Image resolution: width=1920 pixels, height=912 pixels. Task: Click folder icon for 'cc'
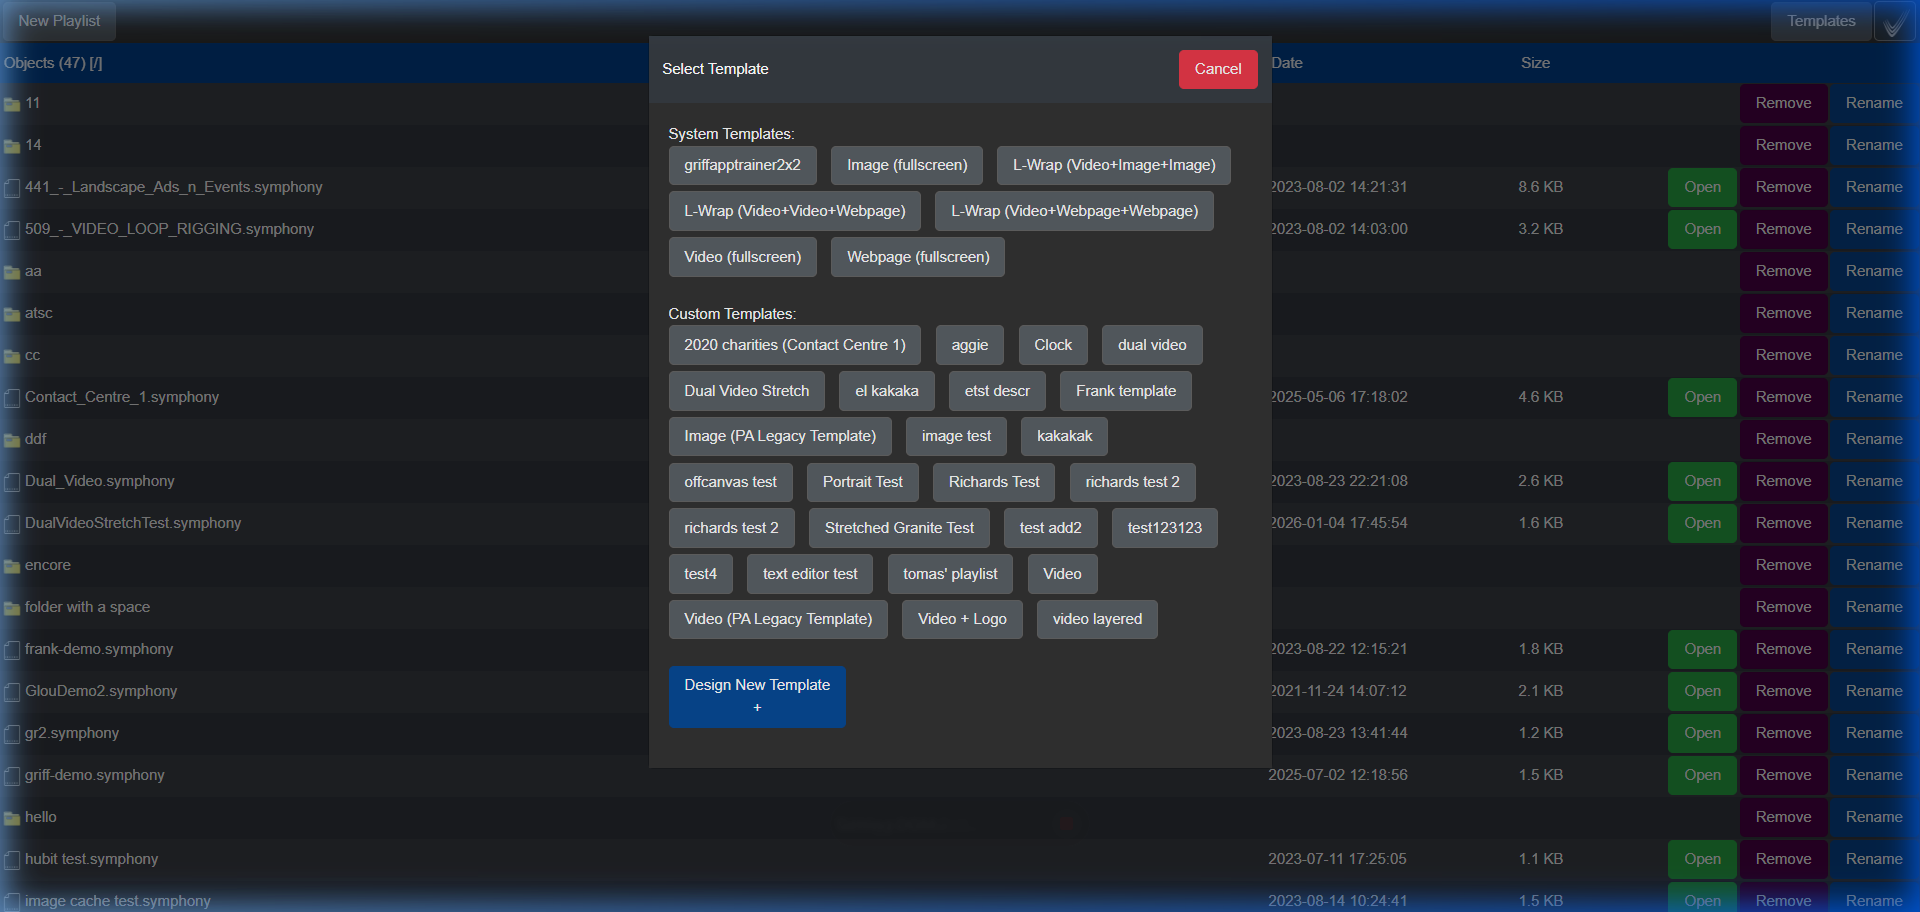(x=12, y=356)
